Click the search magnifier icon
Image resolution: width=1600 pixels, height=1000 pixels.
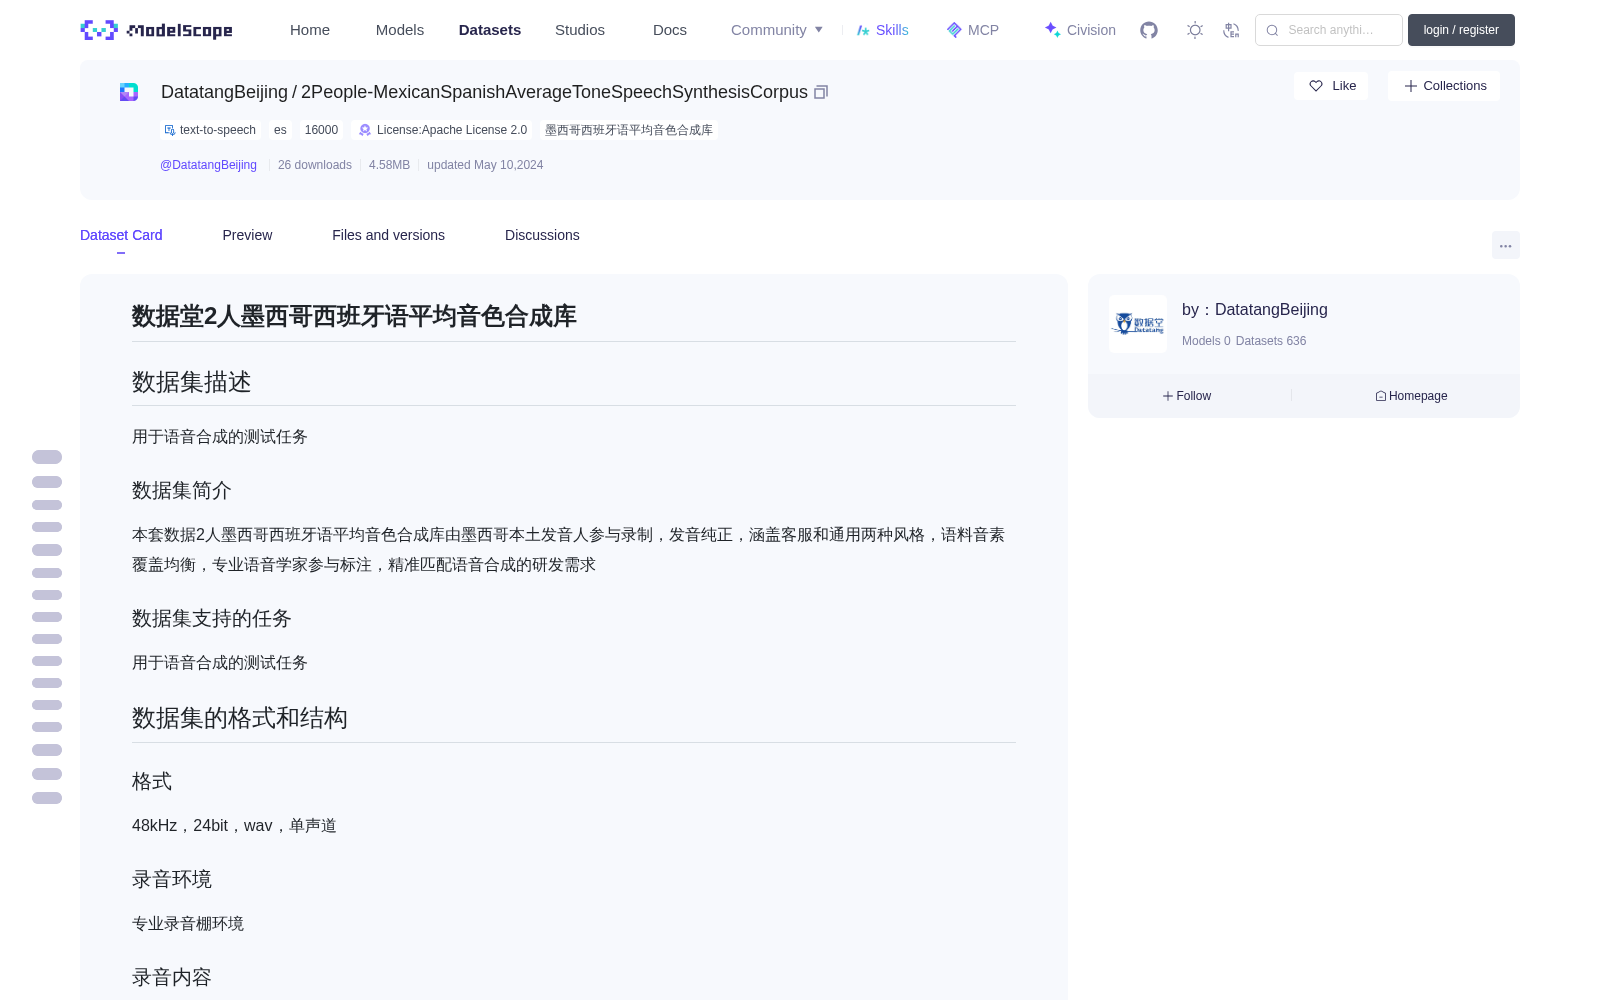point(1272,30)
